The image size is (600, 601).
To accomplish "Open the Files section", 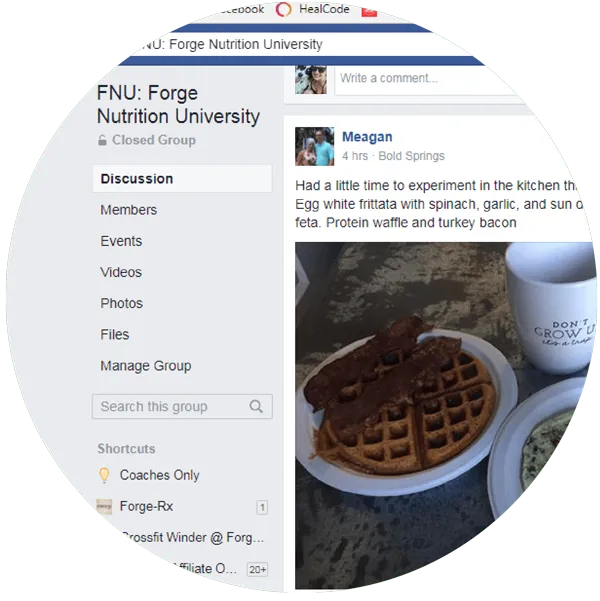I will pyautogui.click(x=115, y=334).
